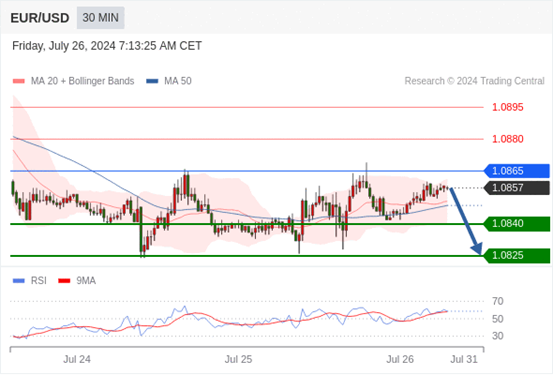This screenshot has width=553, height=375.
Task: Toggle the MA 50 legend item
Action: click(169, 81)
